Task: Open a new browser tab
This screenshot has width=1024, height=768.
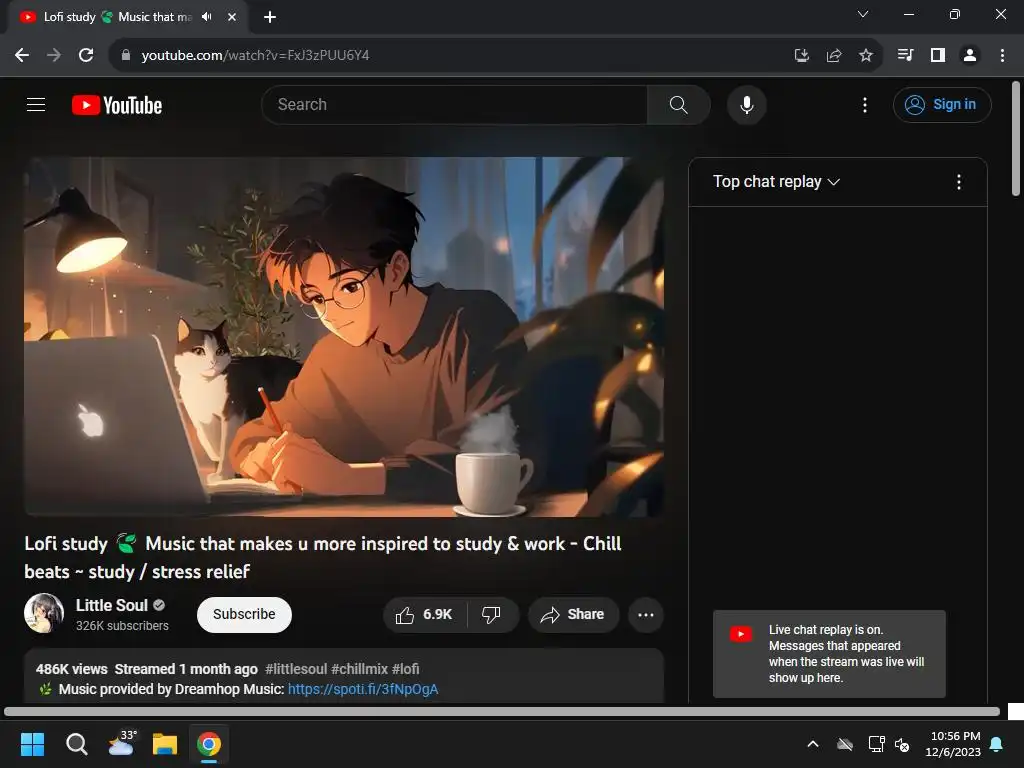Action: pos(270,17)
